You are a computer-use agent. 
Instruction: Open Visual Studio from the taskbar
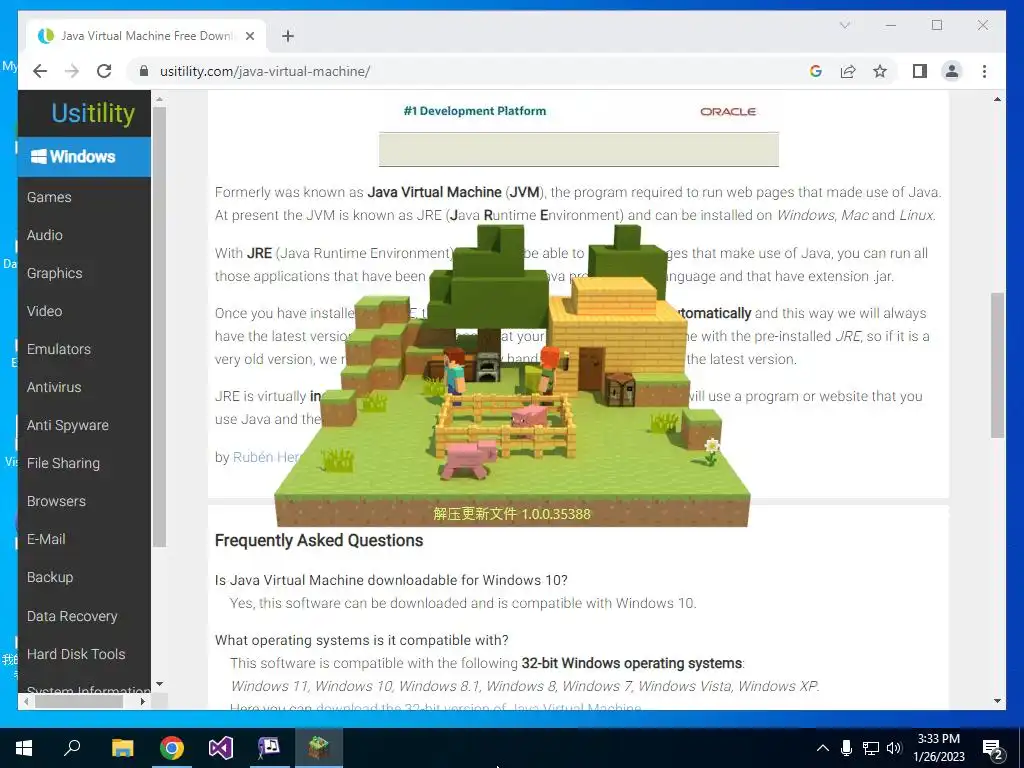click(x=221, y=748)
